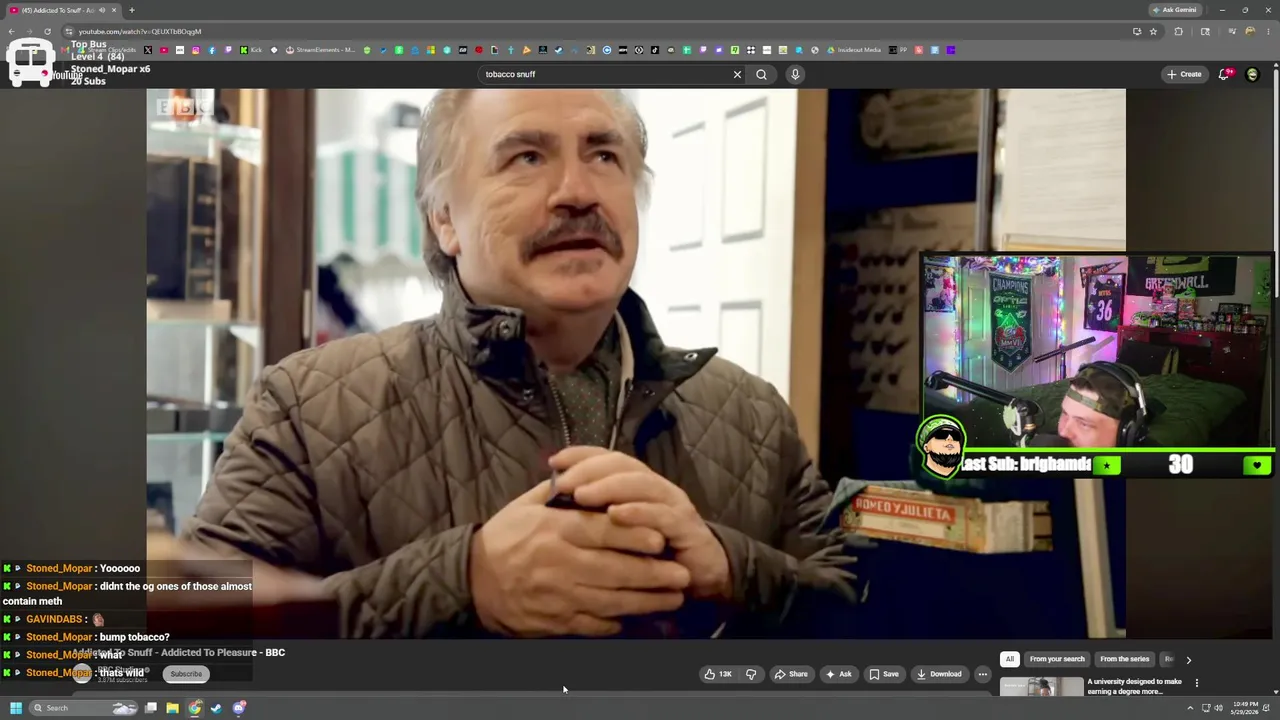Like the video with thumbs up
The height and width of the screenshot is (720, 1280).
coord(718,674)
